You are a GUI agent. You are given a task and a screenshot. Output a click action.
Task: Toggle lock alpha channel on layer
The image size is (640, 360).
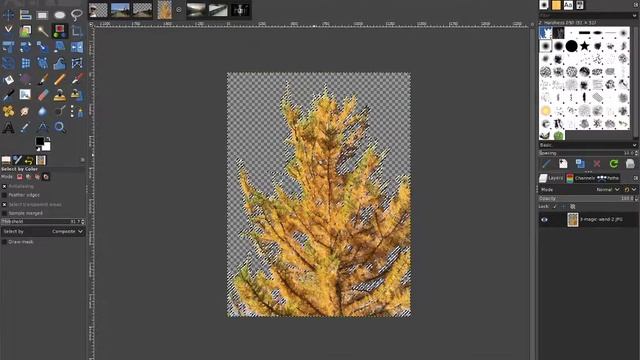(573, 207)
